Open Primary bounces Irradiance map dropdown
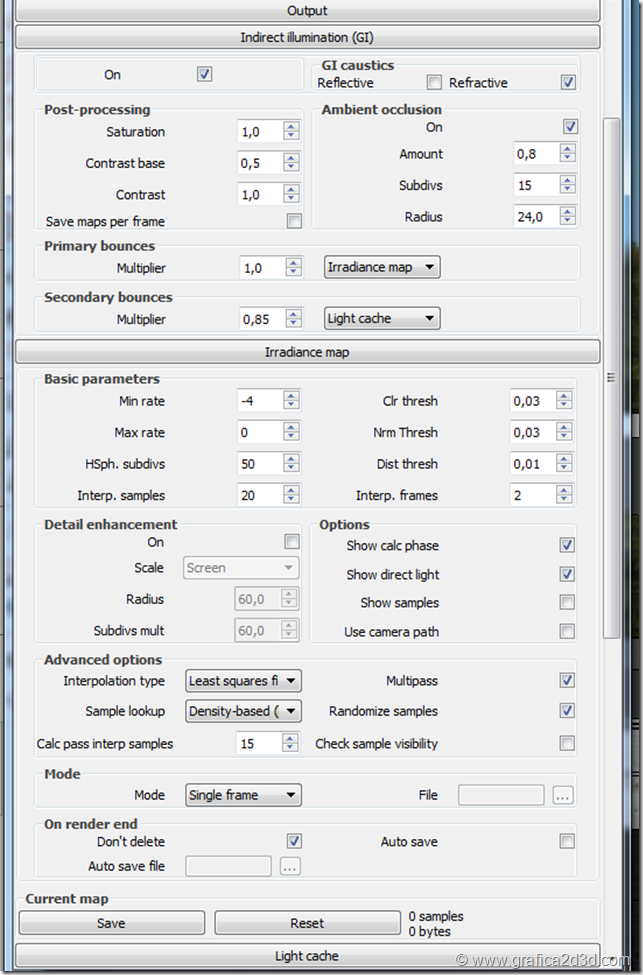 [x=383, y=268]
